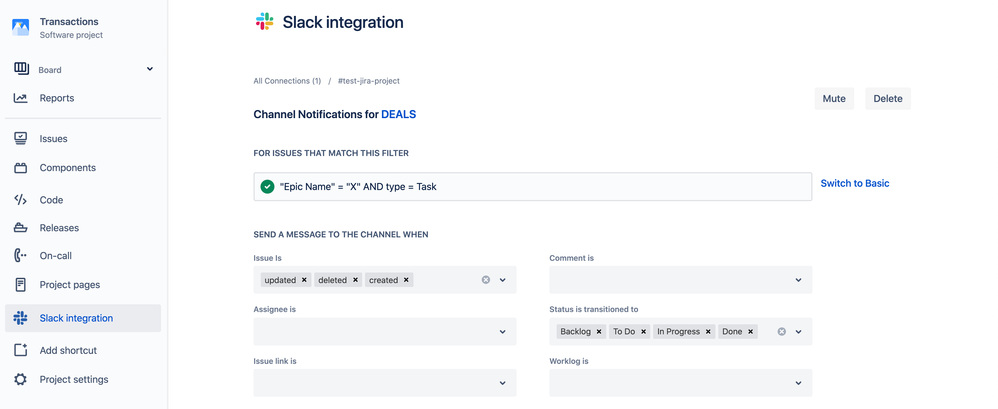The image size is (998, 409).
Task: Click the On-call phone icon
Action: click(20, 256)
